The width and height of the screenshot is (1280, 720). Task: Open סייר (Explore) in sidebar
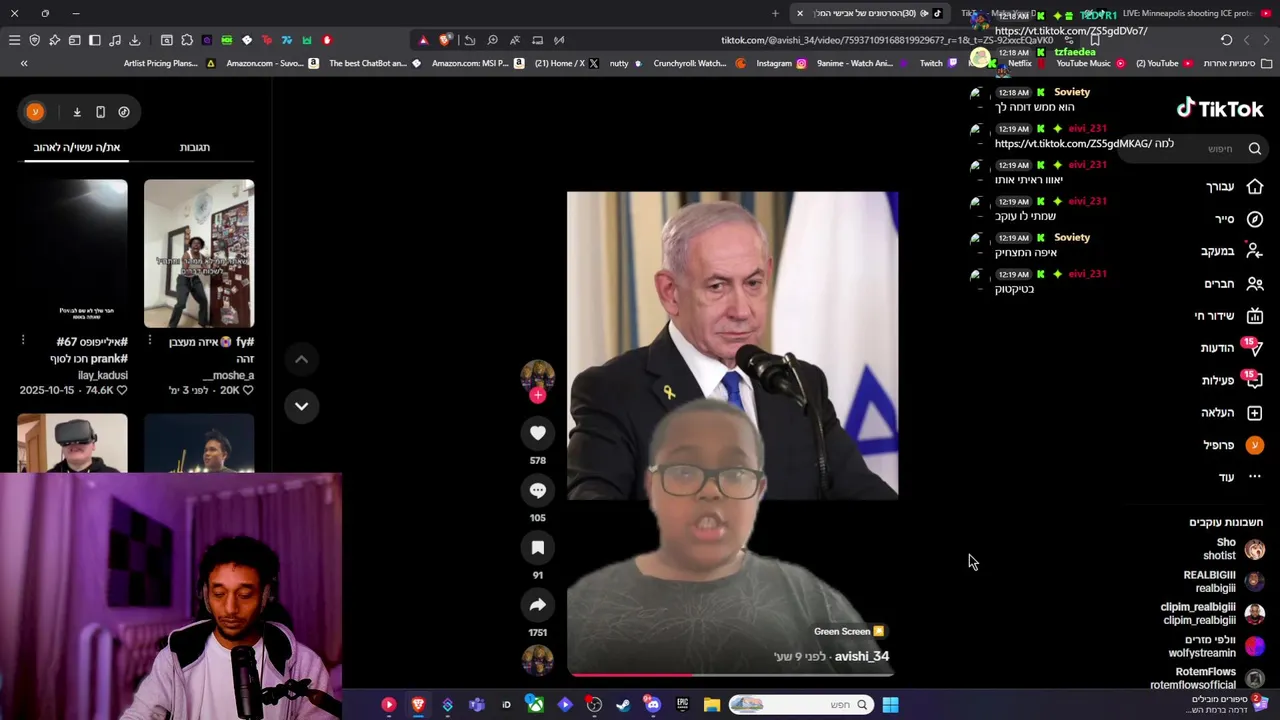[1239, 219]
